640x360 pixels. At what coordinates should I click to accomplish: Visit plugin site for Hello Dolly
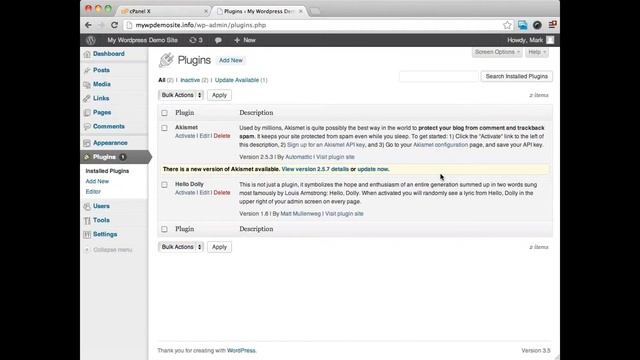click(x=344, y=214)
